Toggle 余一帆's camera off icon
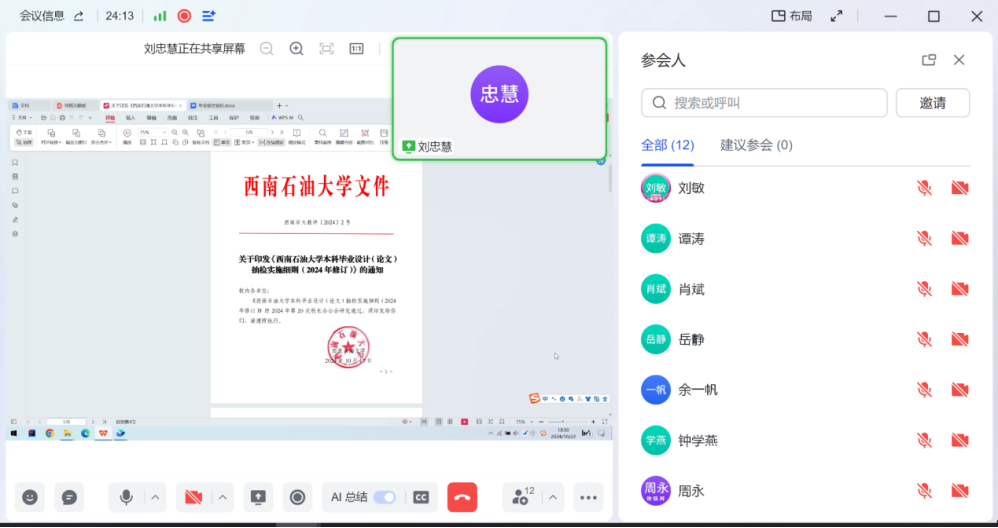 (960, 389)
